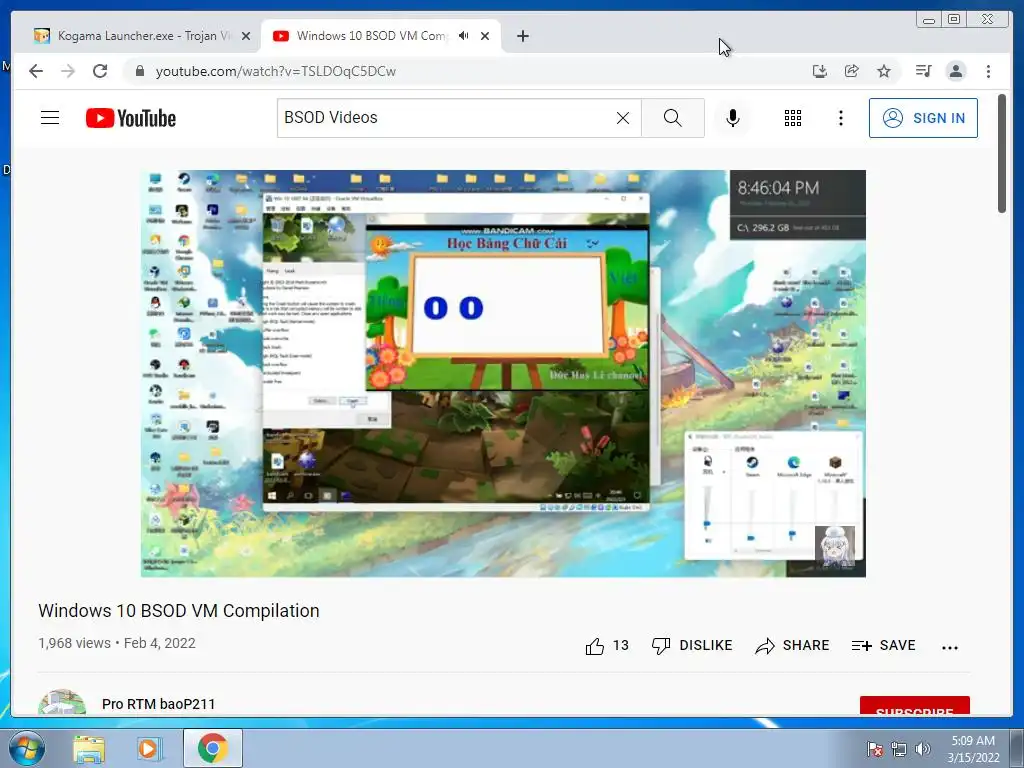The width and height of the screenshot is (1024, 768).
Task: Click the search magnifier button
Action: [673, 118]
